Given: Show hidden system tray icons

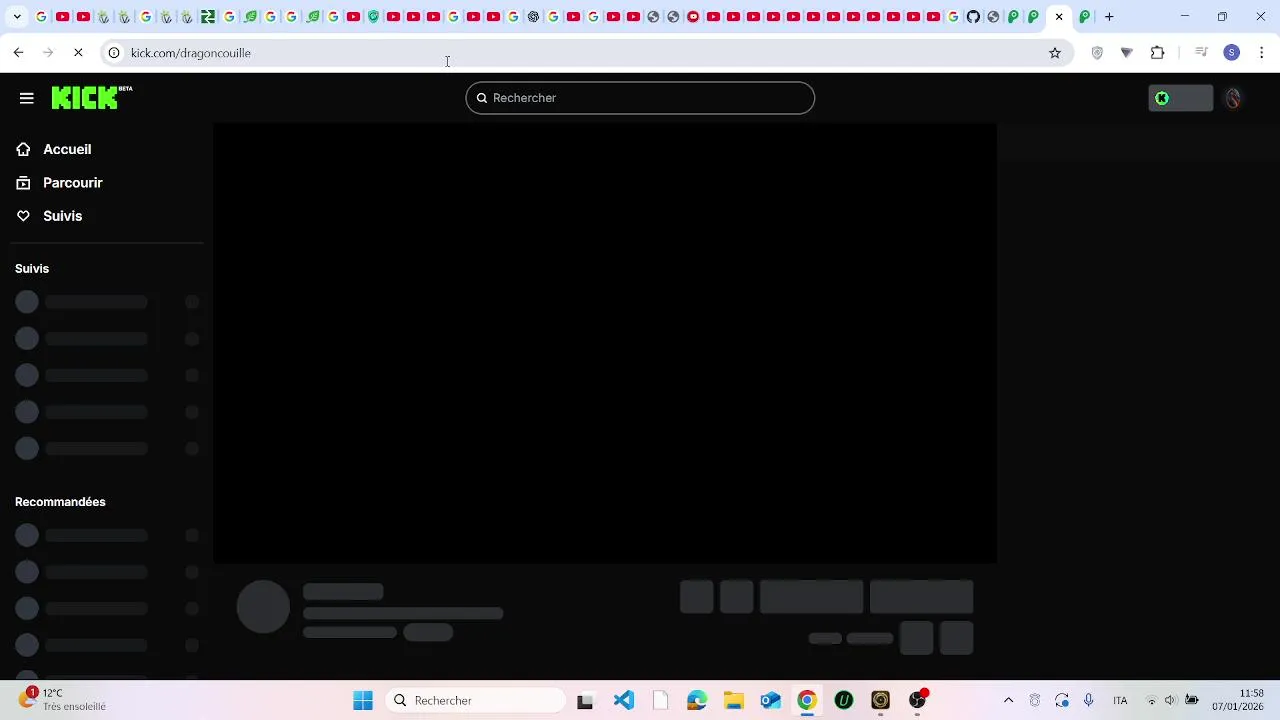Looking at the screenshot, I should 1008,700.
